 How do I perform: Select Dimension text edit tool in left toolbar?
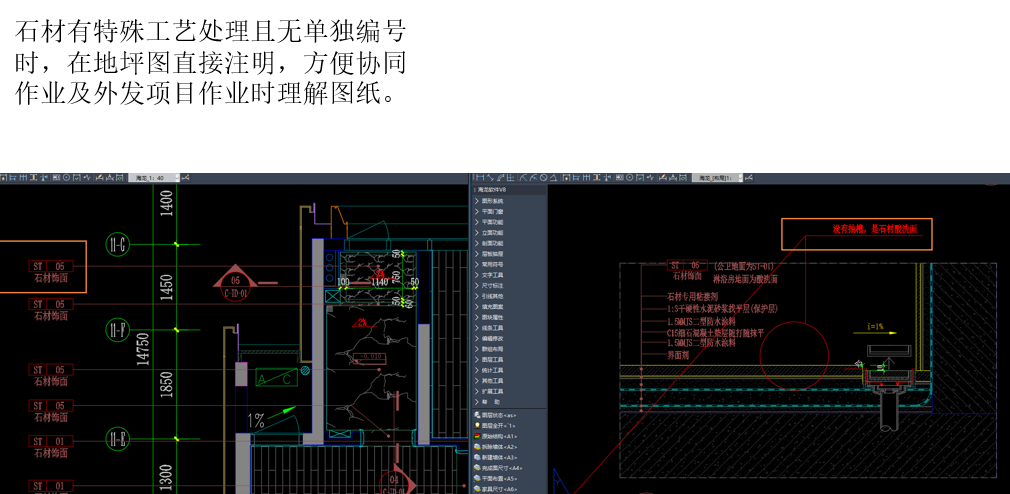point(109,178)
